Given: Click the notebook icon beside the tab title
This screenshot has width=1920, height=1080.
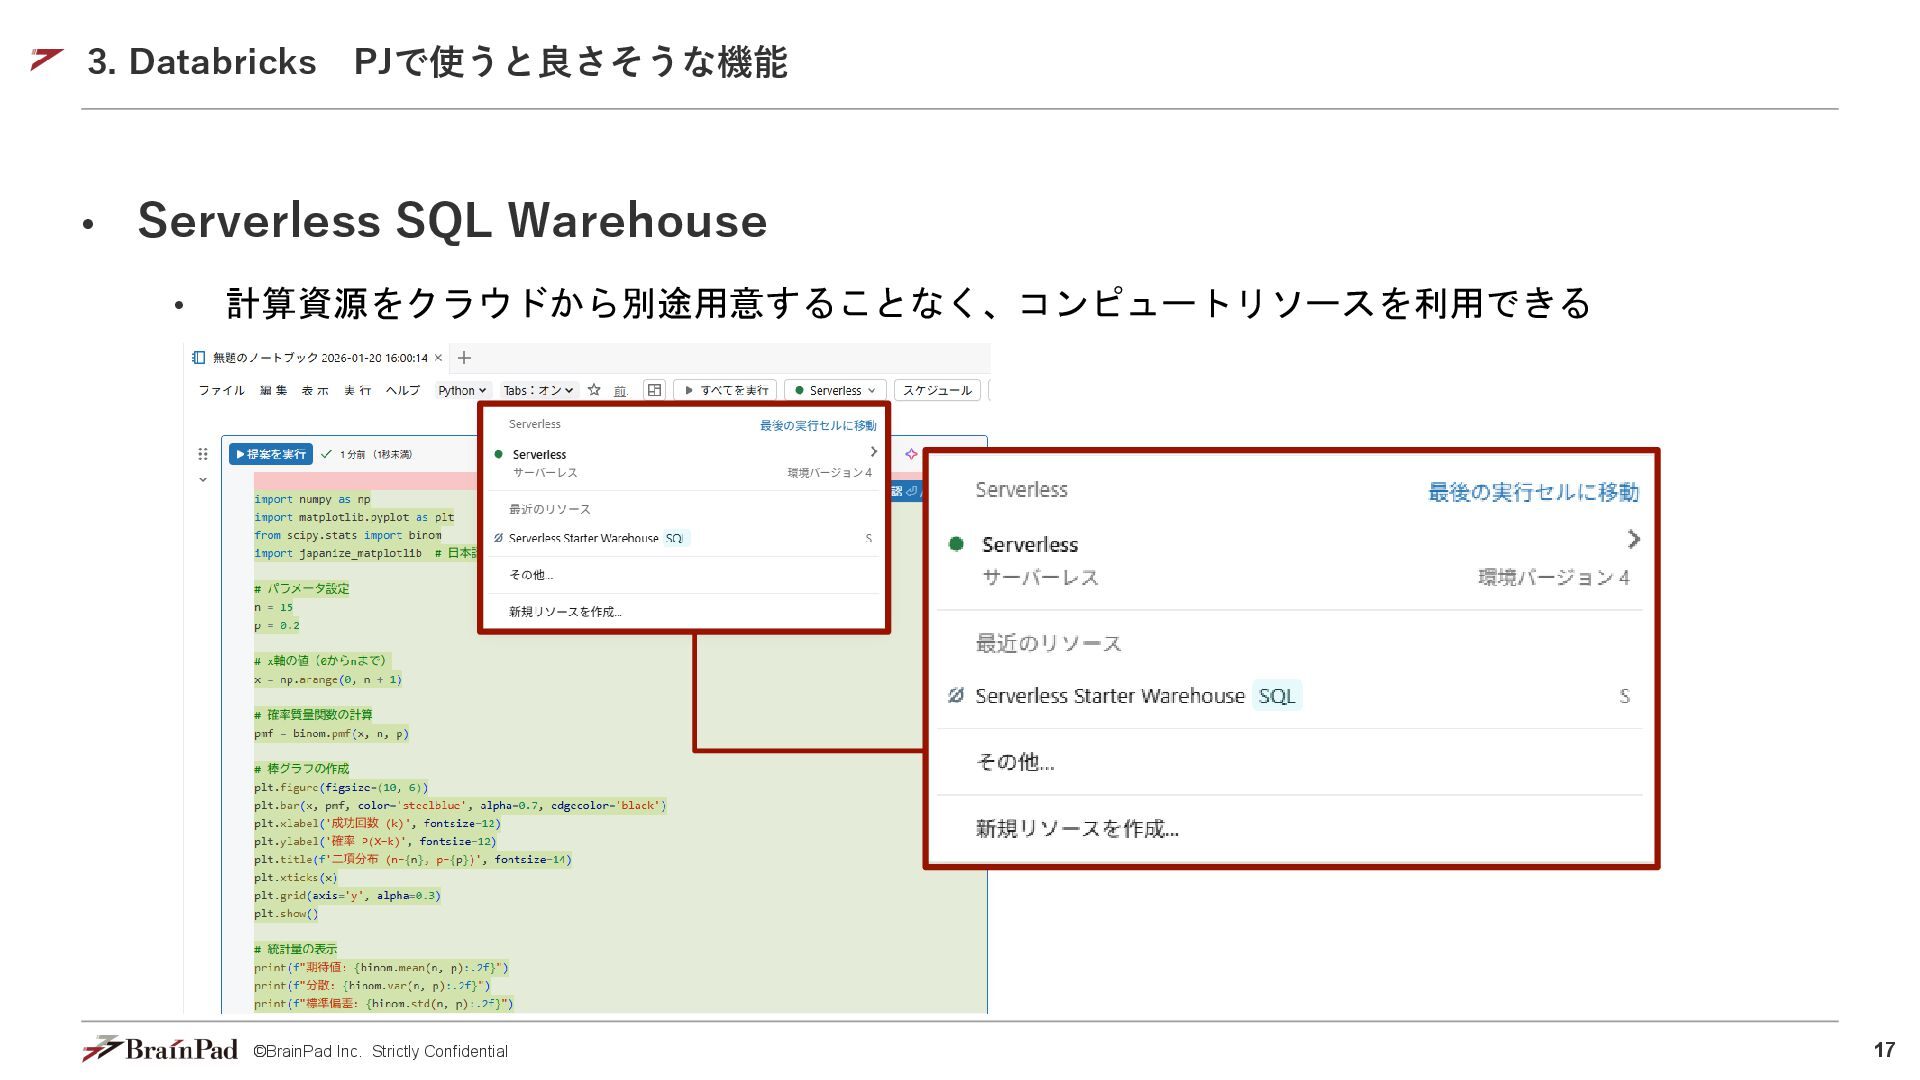Looking at the screenshot, I should pyautogui.click(x=199, y=357).
